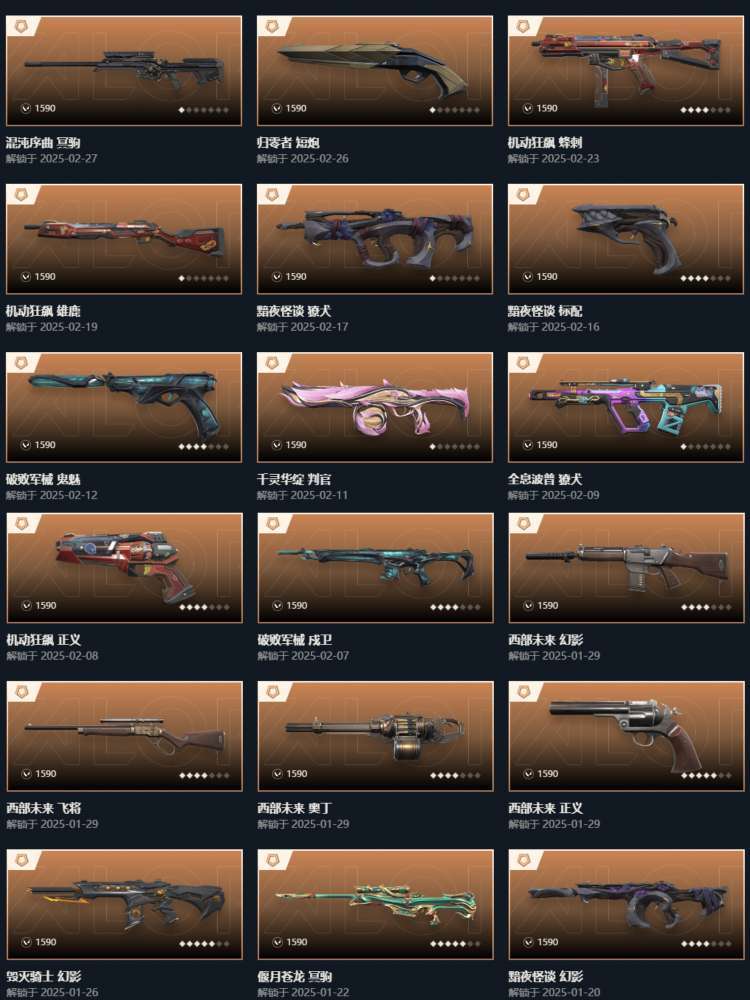The width and height of the screenshot is (750, 1000).
Task: Click level diamonds on 西部未来 幻影 card
Action: click(x=705, y=607)
